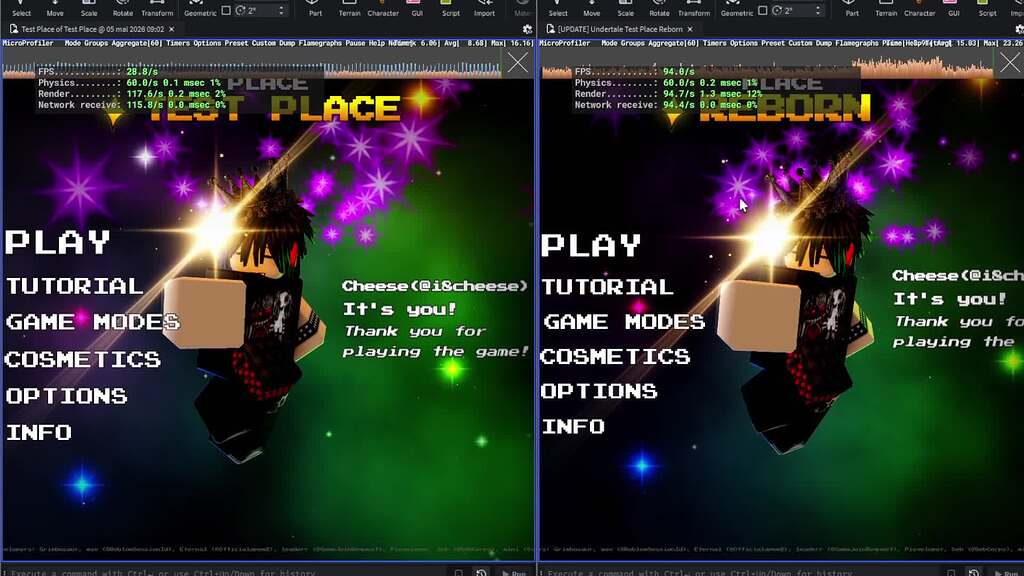
Task: Open Groups menu in left MicroProfiler
Action: point(96,43)
